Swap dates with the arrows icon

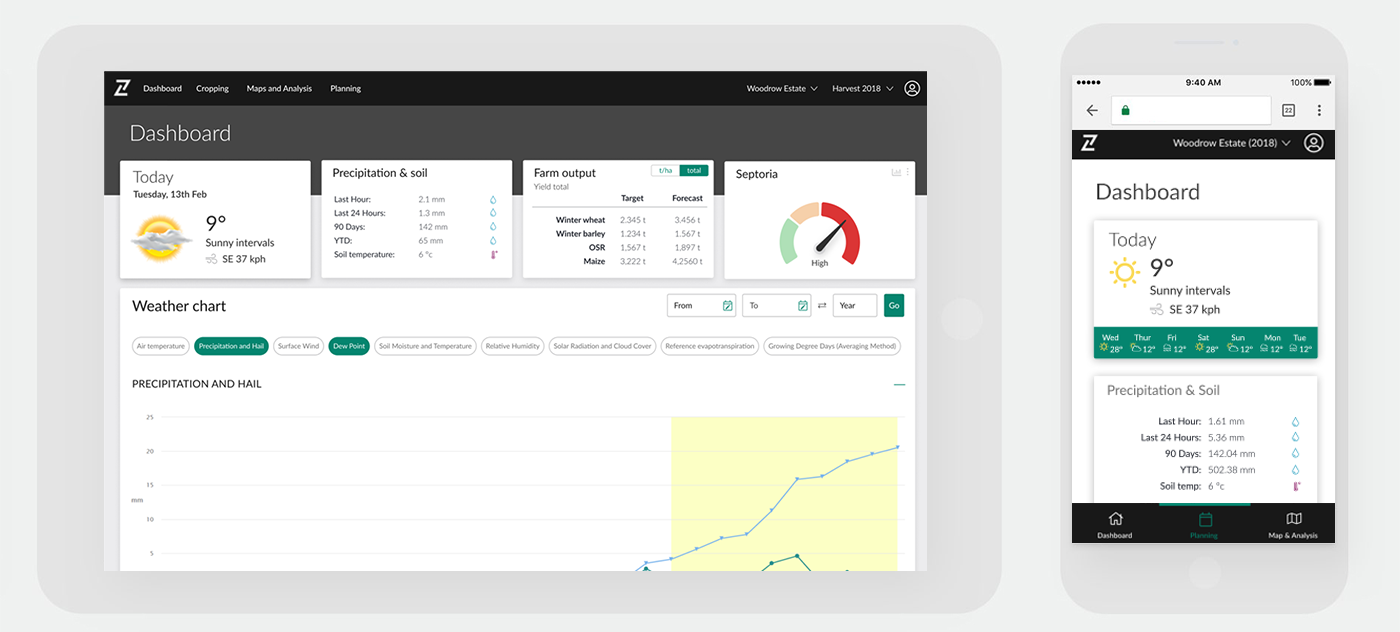pos(822,306)
